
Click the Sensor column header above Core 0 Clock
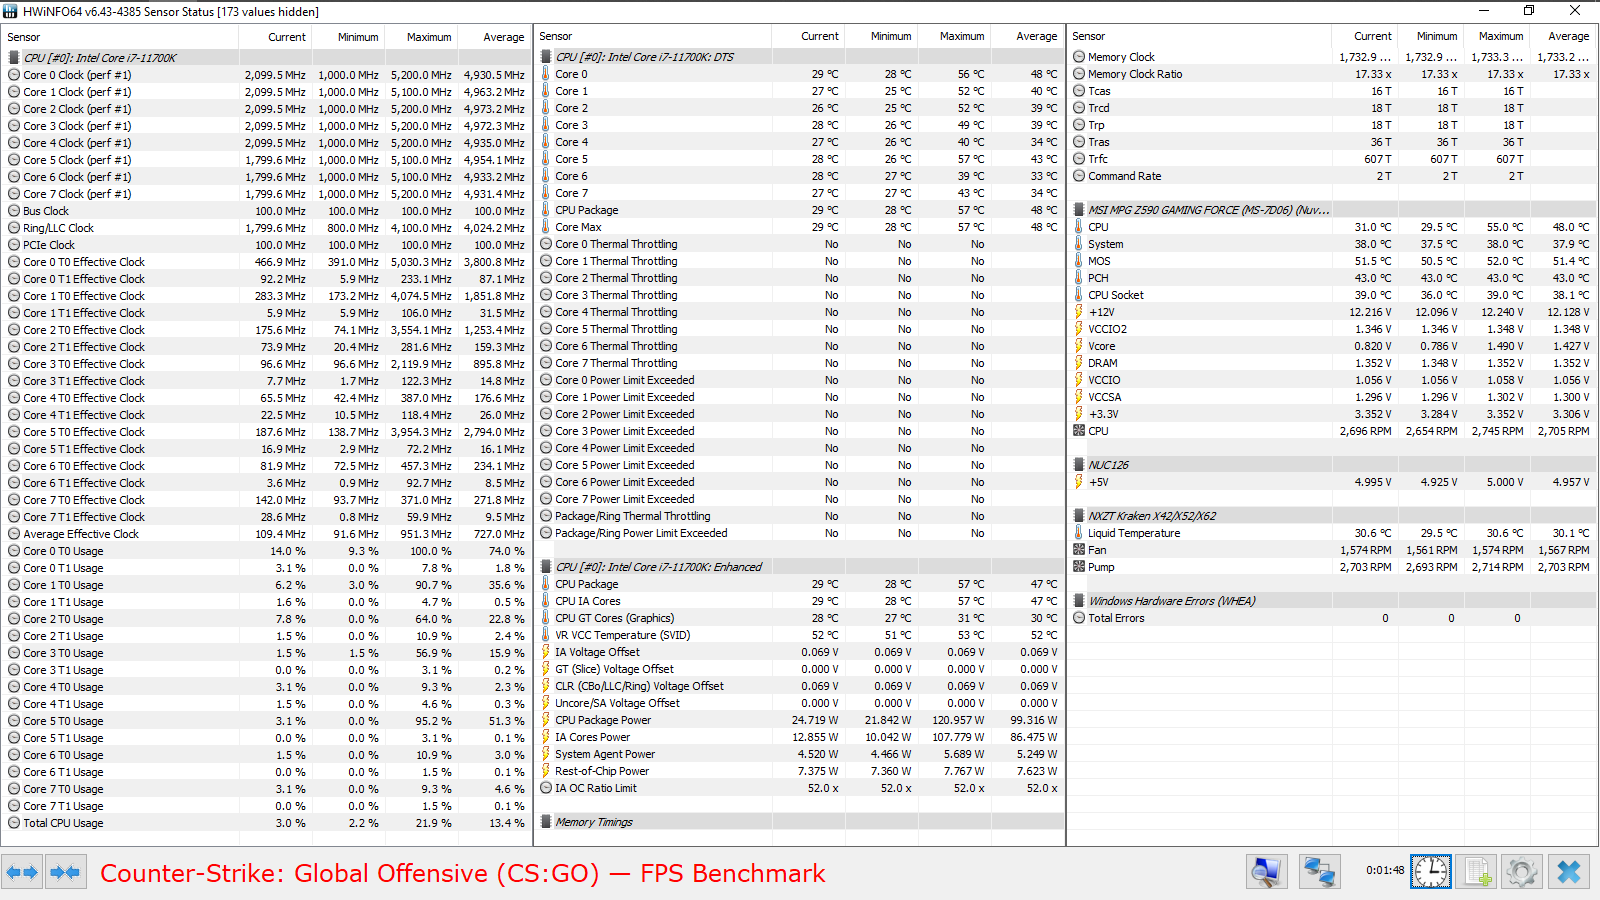(120, 37)
